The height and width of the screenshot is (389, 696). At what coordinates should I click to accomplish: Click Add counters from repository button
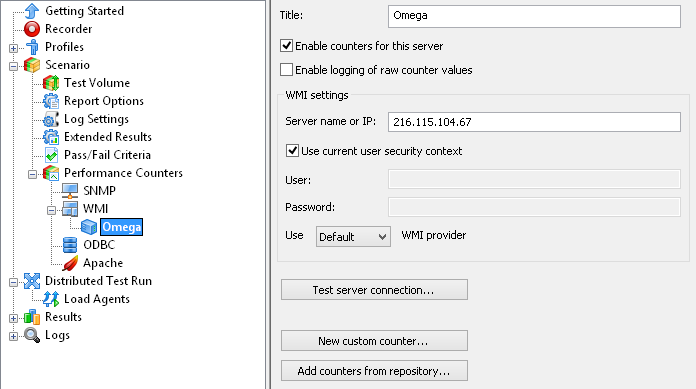374,370
